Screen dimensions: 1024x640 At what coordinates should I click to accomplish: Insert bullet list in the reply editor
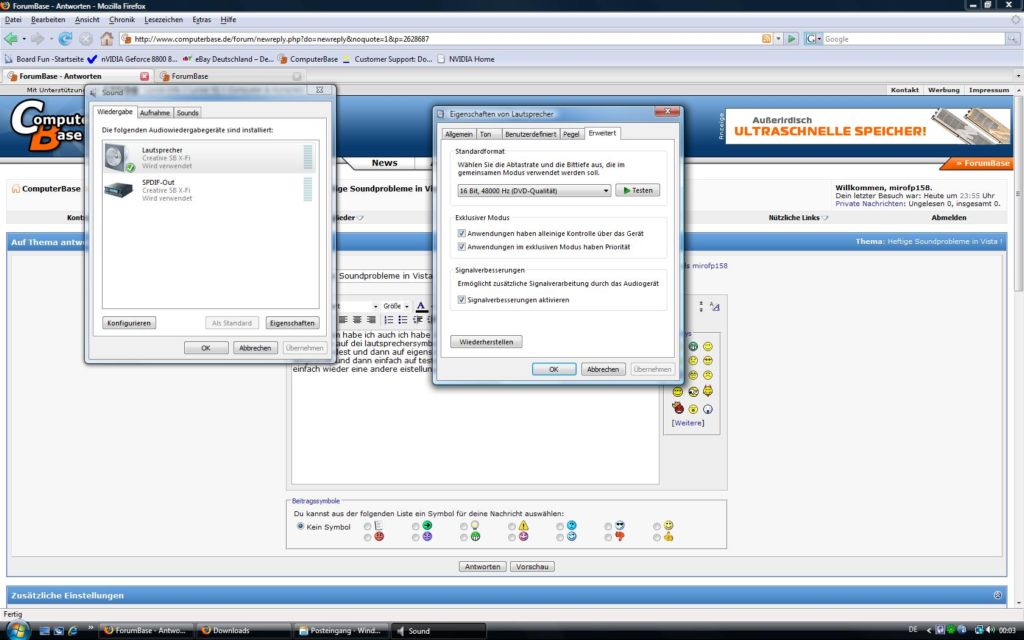[403, 320]
